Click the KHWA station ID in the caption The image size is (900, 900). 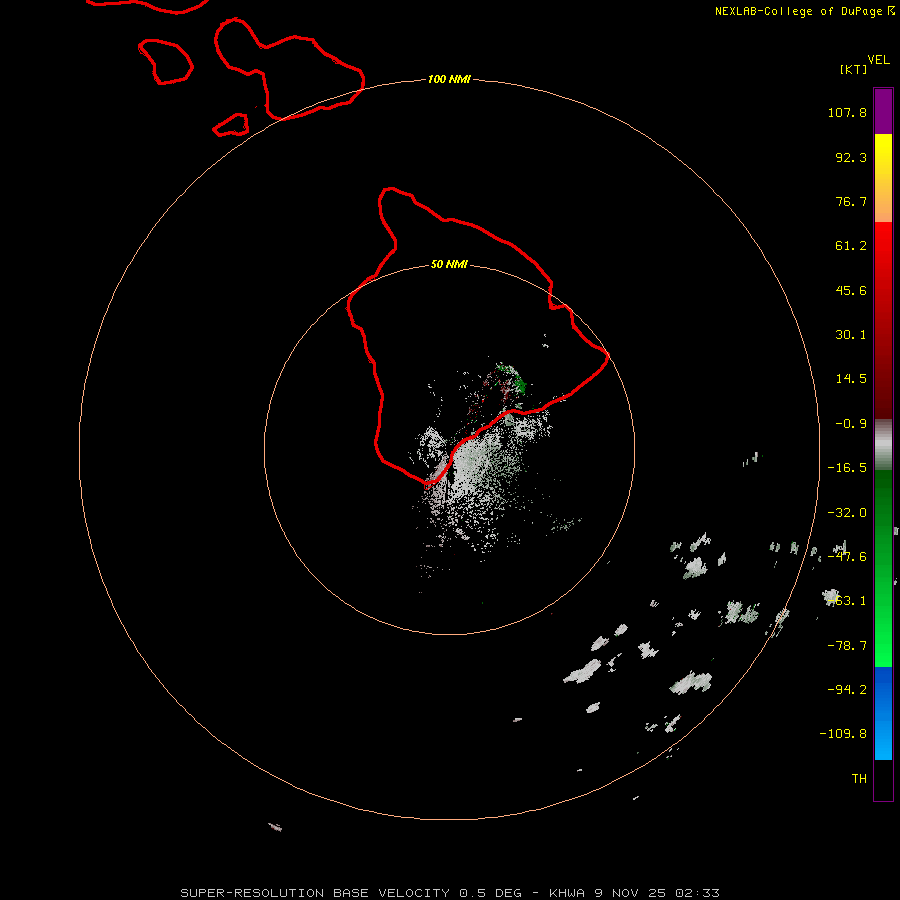point(567,893)
